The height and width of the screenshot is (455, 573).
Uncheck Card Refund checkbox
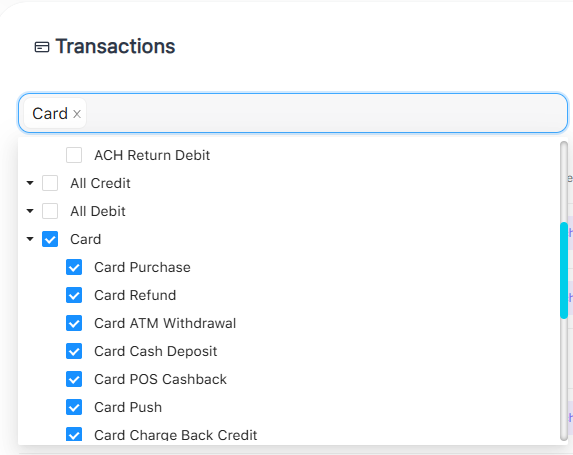(x=74, y=295)
